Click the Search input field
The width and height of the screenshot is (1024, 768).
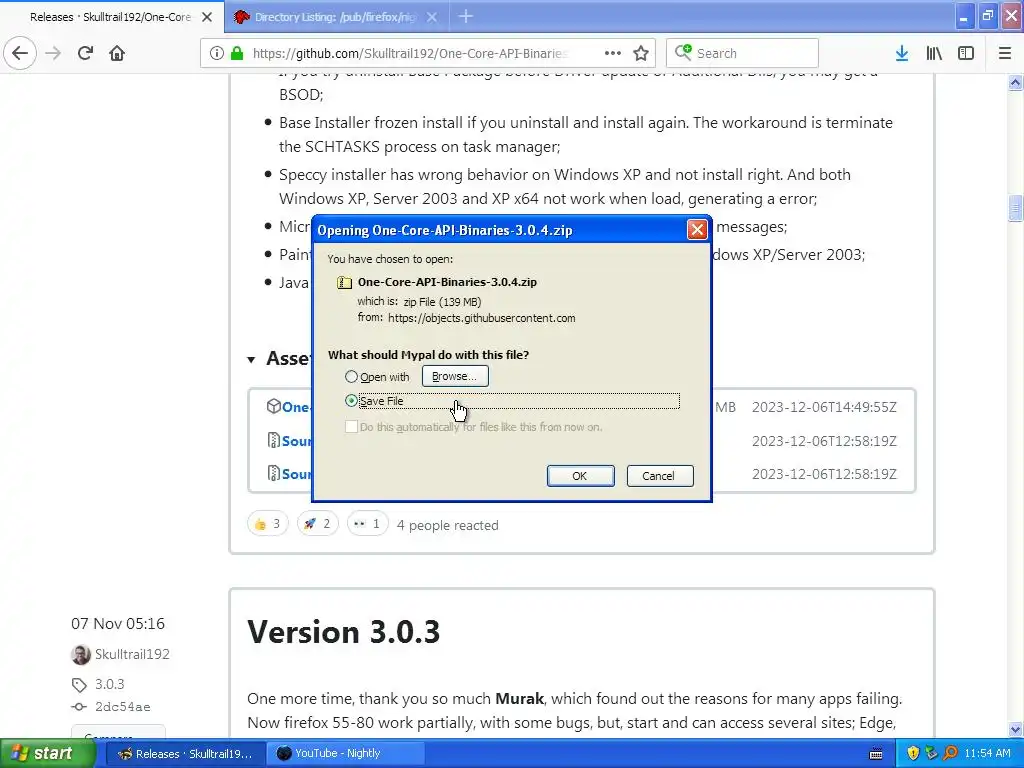point(742,53)
